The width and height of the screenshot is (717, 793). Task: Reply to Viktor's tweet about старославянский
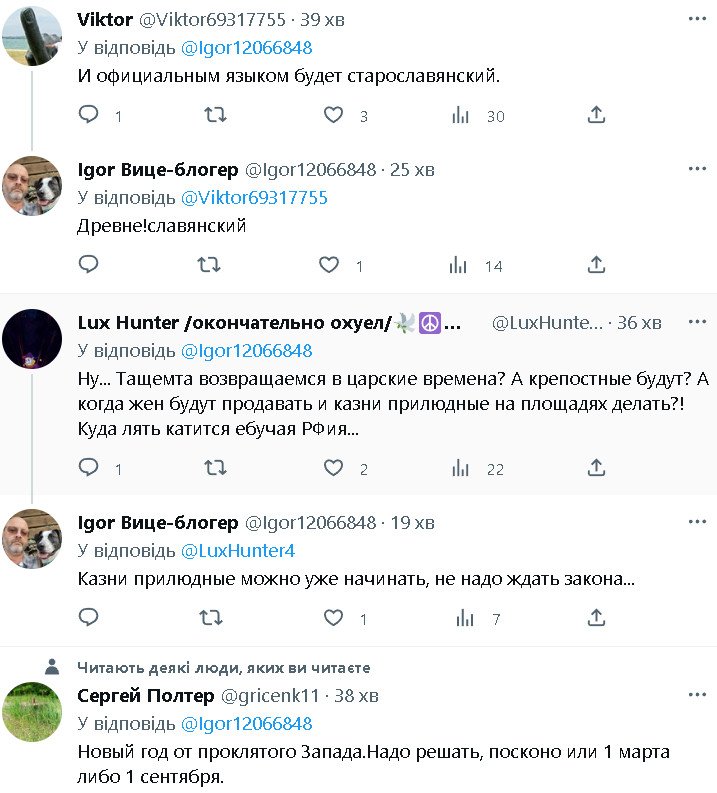tap(89, 115)
